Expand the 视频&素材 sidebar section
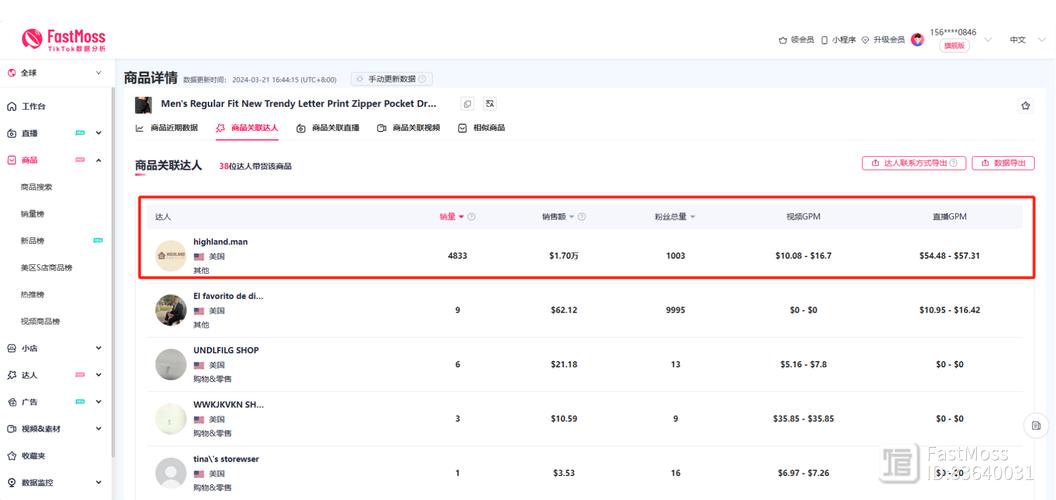1056x500 pixels. click(98, 429)
